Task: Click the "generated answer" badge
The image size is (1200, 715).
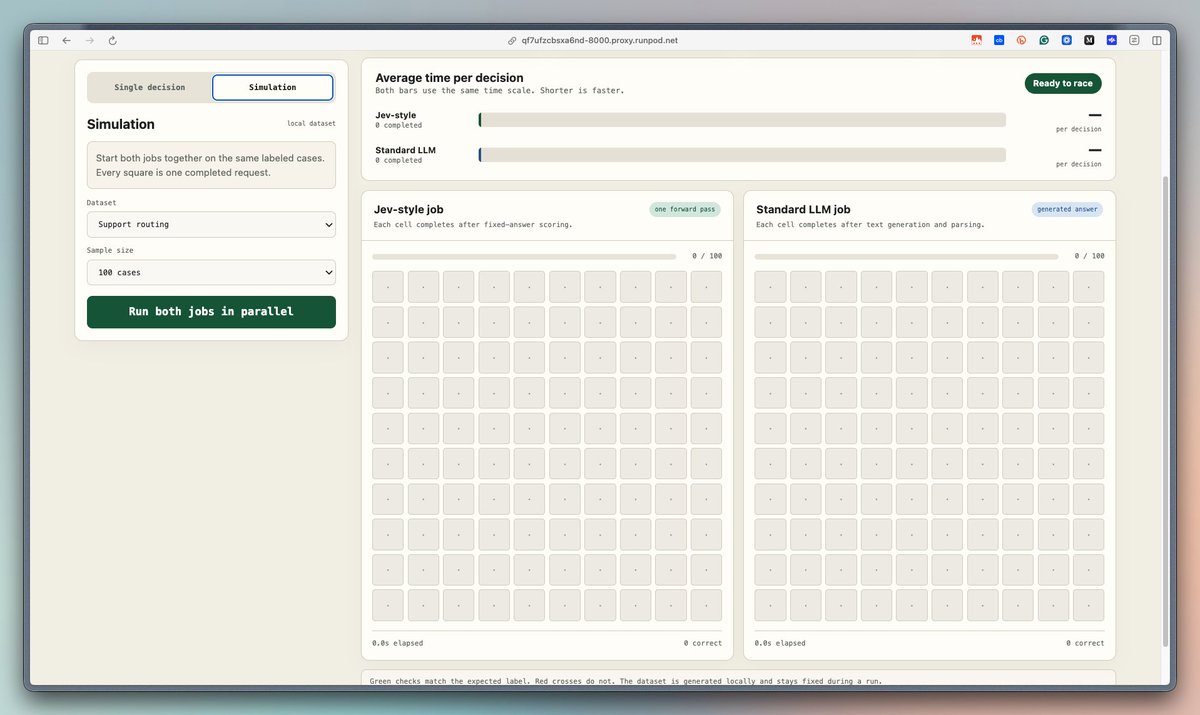Action: (x=1068, y=209)
